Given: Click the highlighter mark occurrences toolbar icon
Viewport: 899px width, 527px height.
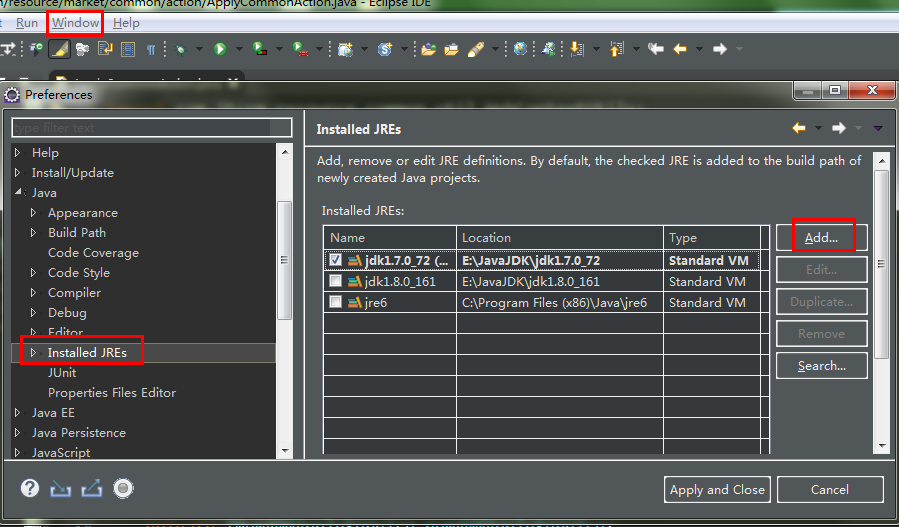Looking at the screenshot, I should point(58,49).
